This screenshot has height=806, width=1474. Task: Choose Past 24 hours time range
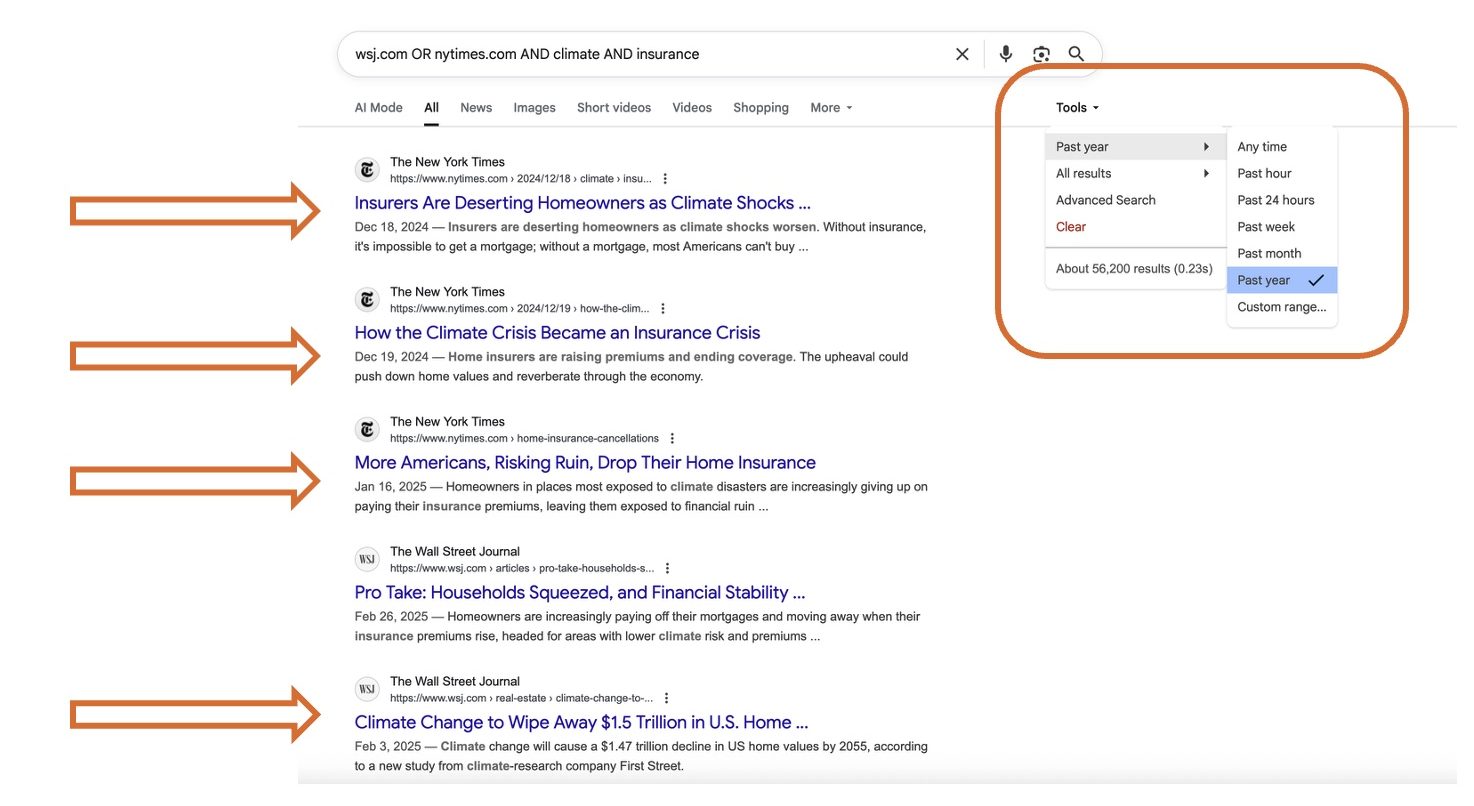click(1282, 200)
